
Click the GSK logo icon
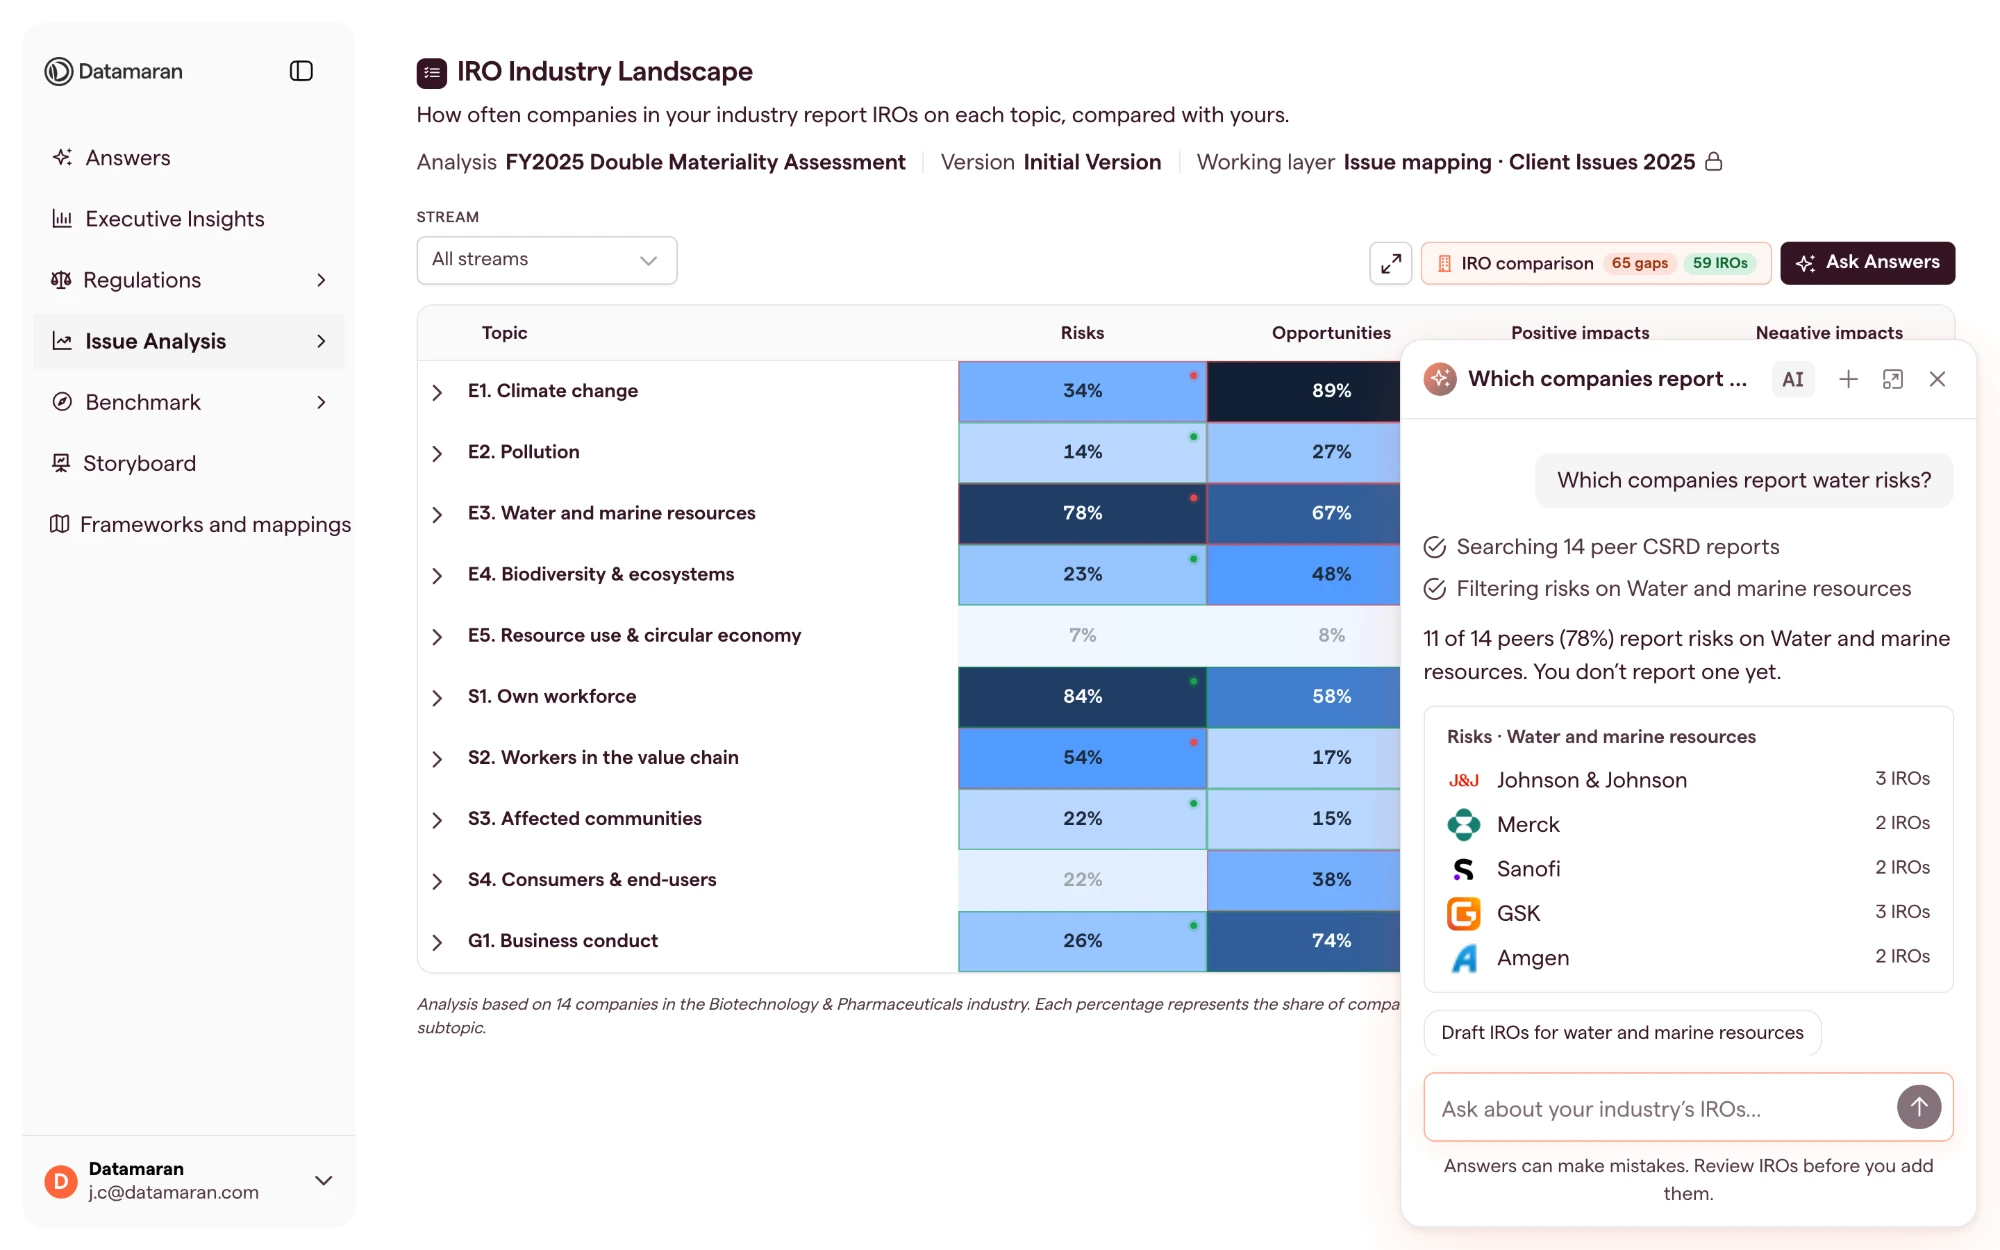[1464, 913]
